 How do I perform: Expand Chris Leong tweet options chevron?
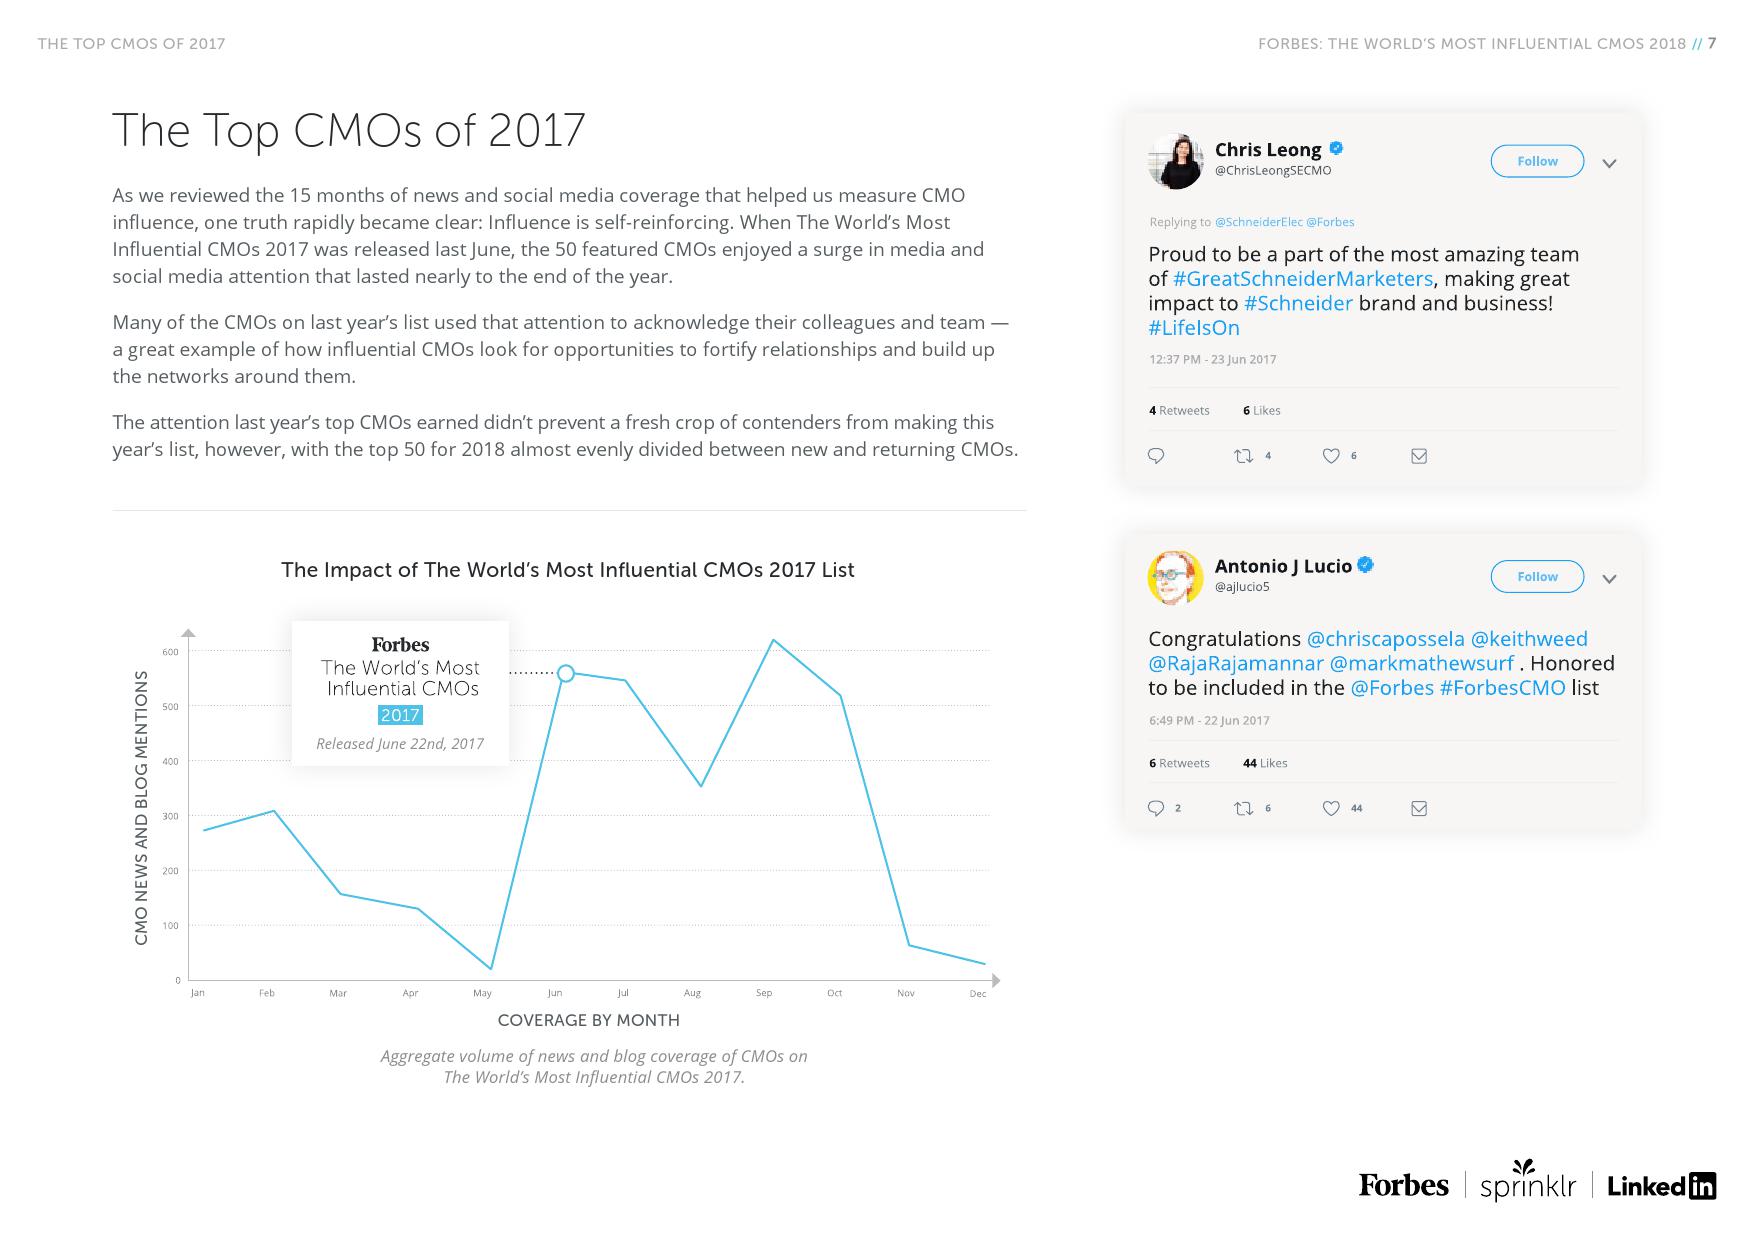click(x=1609, y=163)
